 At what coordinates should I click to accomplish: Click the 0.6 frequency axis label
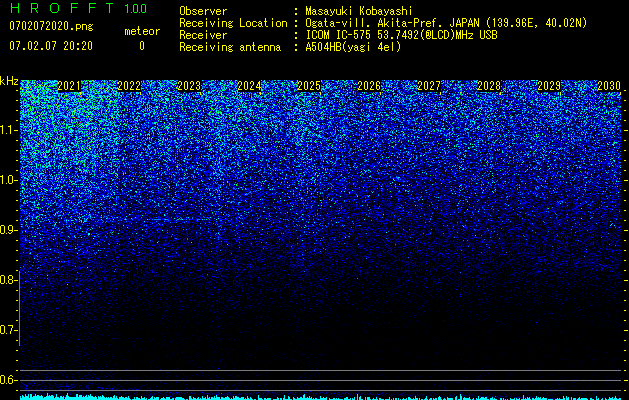point(9,380)
